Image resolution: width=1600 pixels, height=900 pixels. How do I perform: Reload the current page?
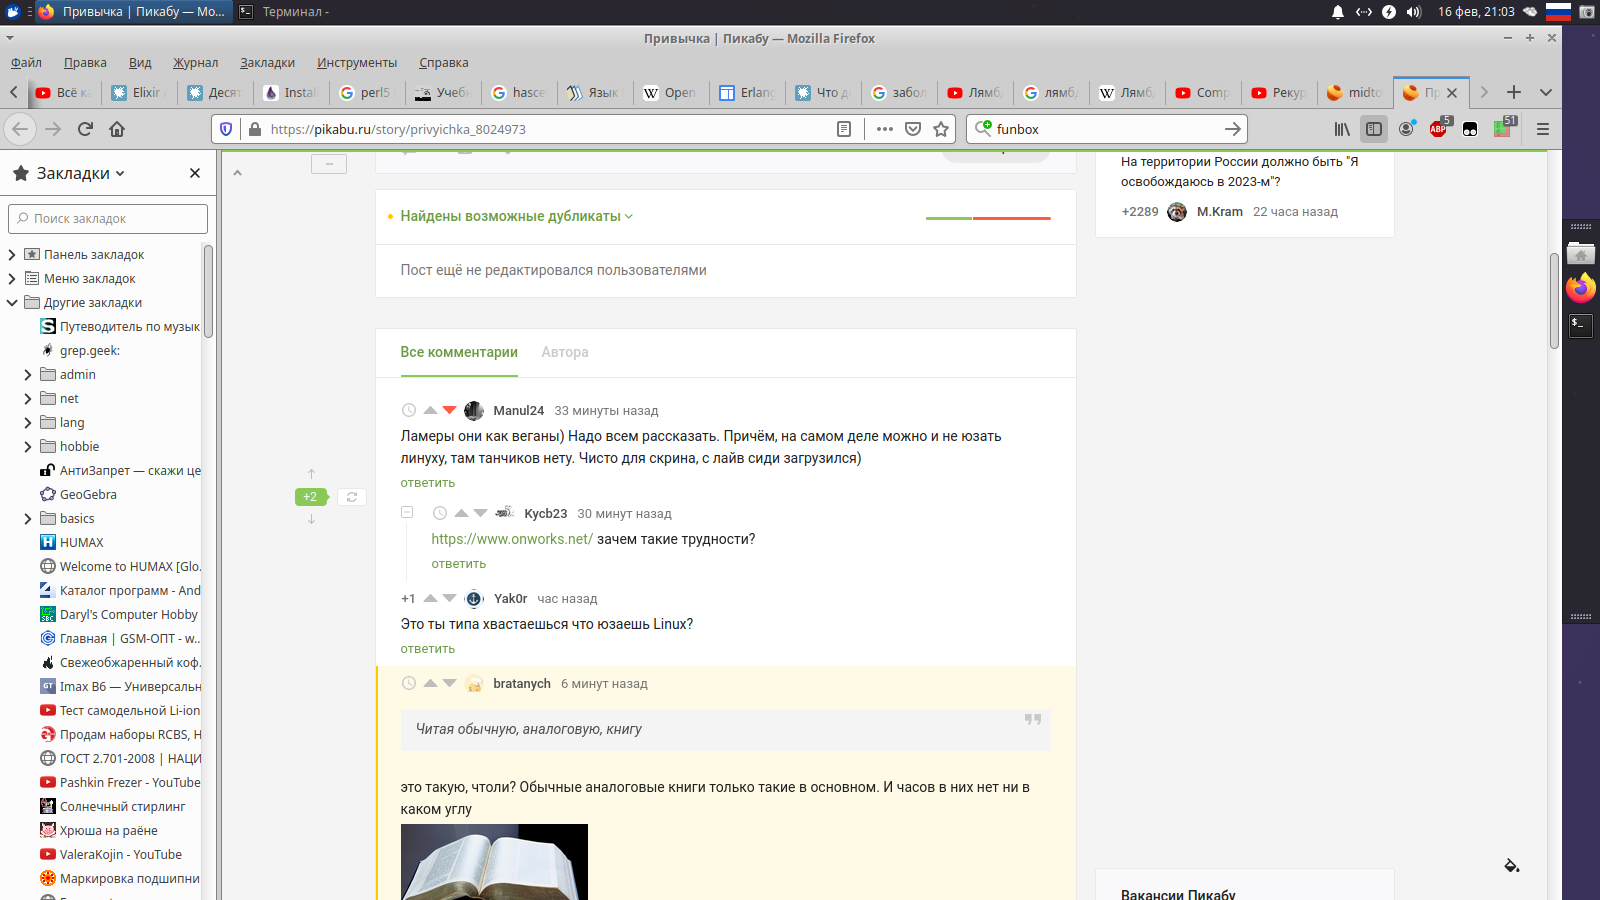(85, 129)
